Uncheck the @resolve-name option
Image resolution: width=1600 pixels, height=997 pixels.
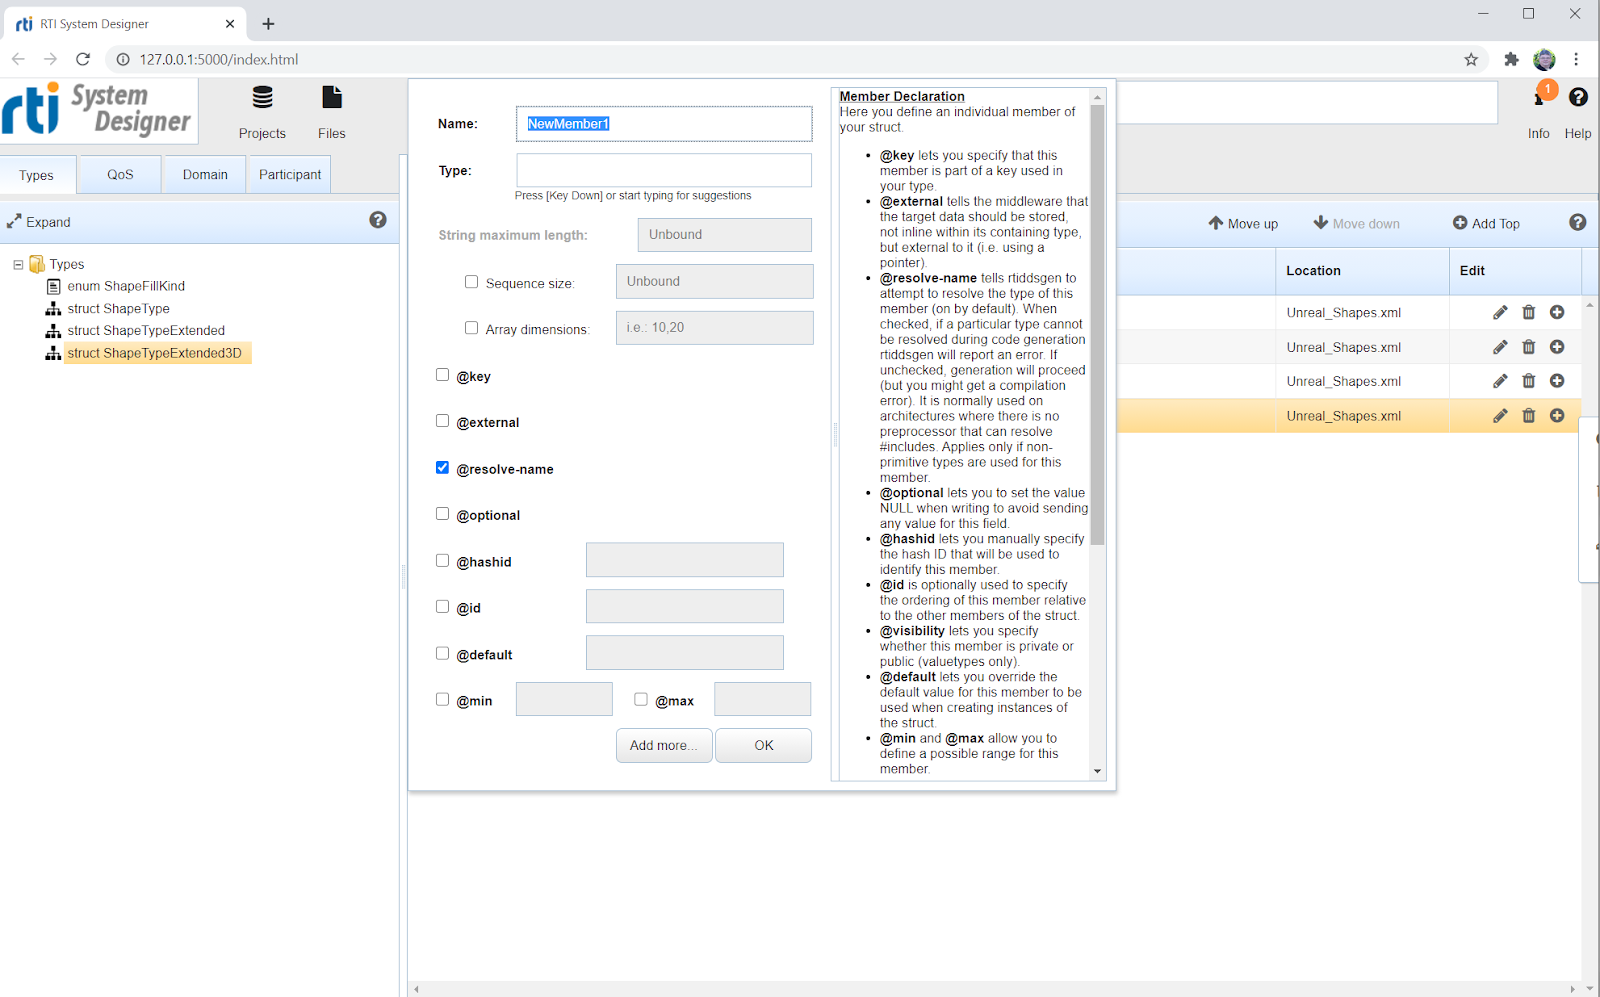point(442,467)
